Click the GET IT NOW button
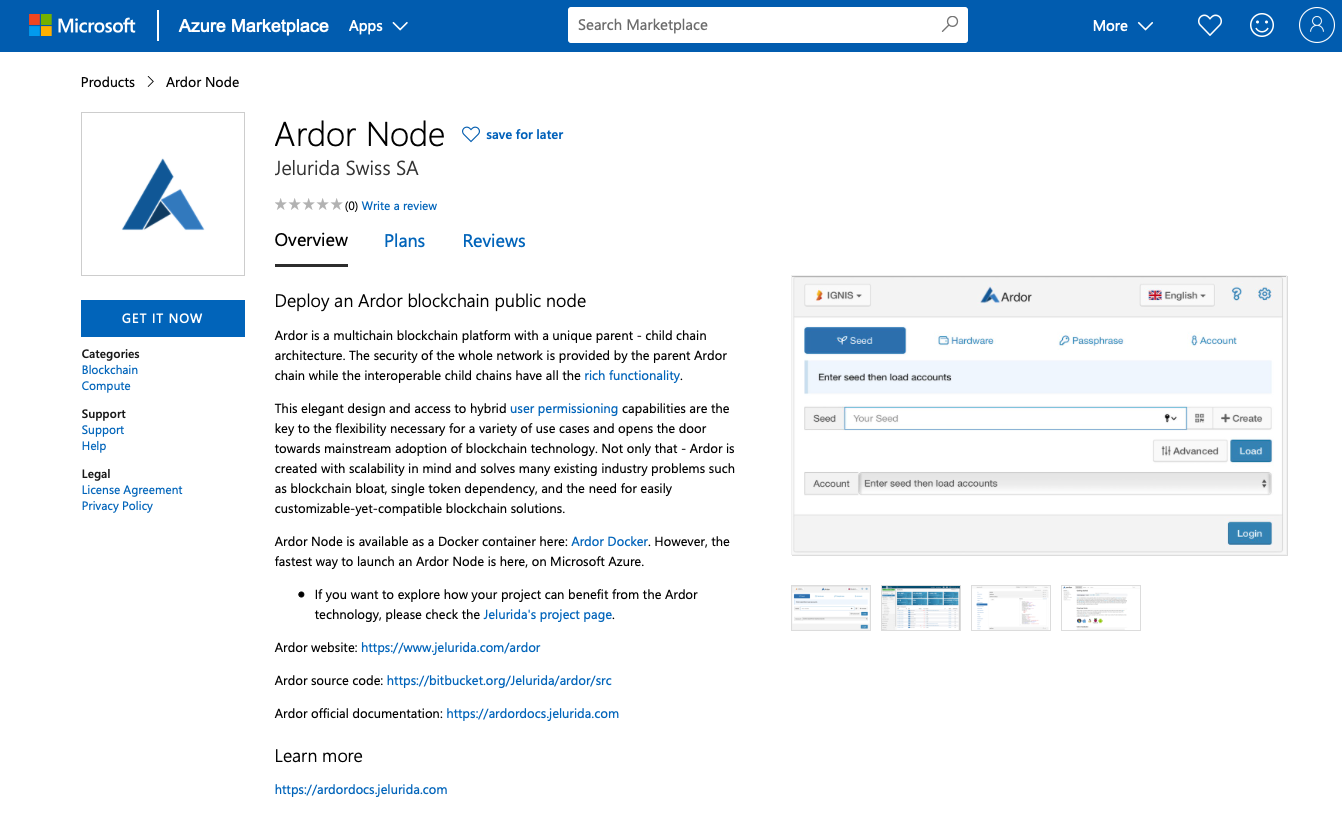The image size is (1342, 830). [x=162, y=318]
